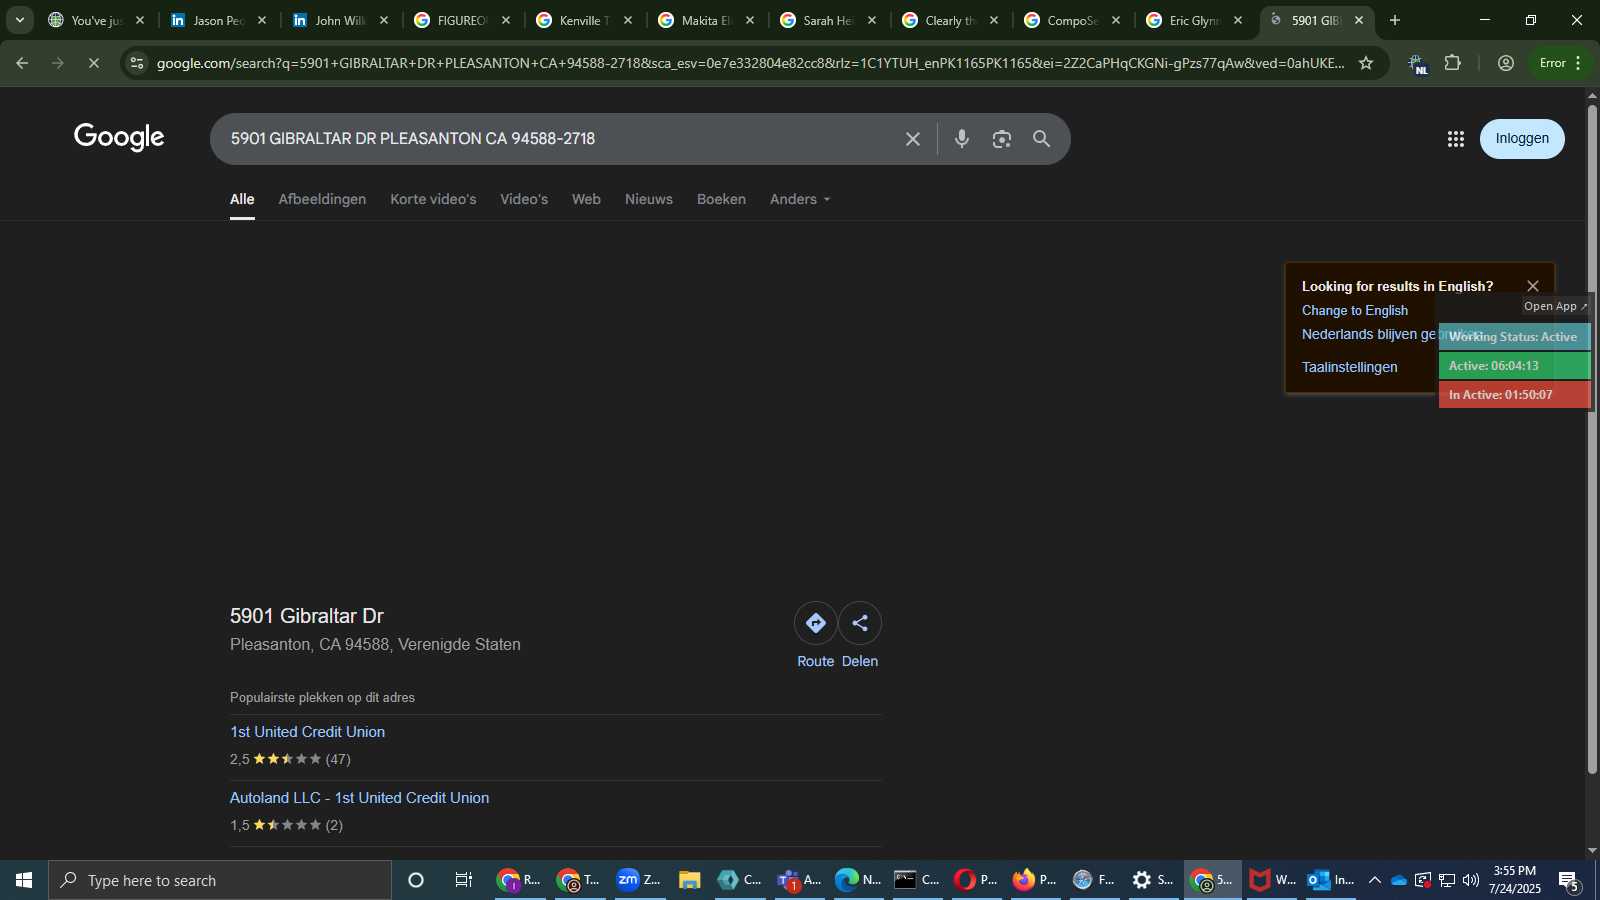This screenshot has width=1600, height=900.
Task: Open Outlook from the taskbar
Action: click(x=1331, y=880)
